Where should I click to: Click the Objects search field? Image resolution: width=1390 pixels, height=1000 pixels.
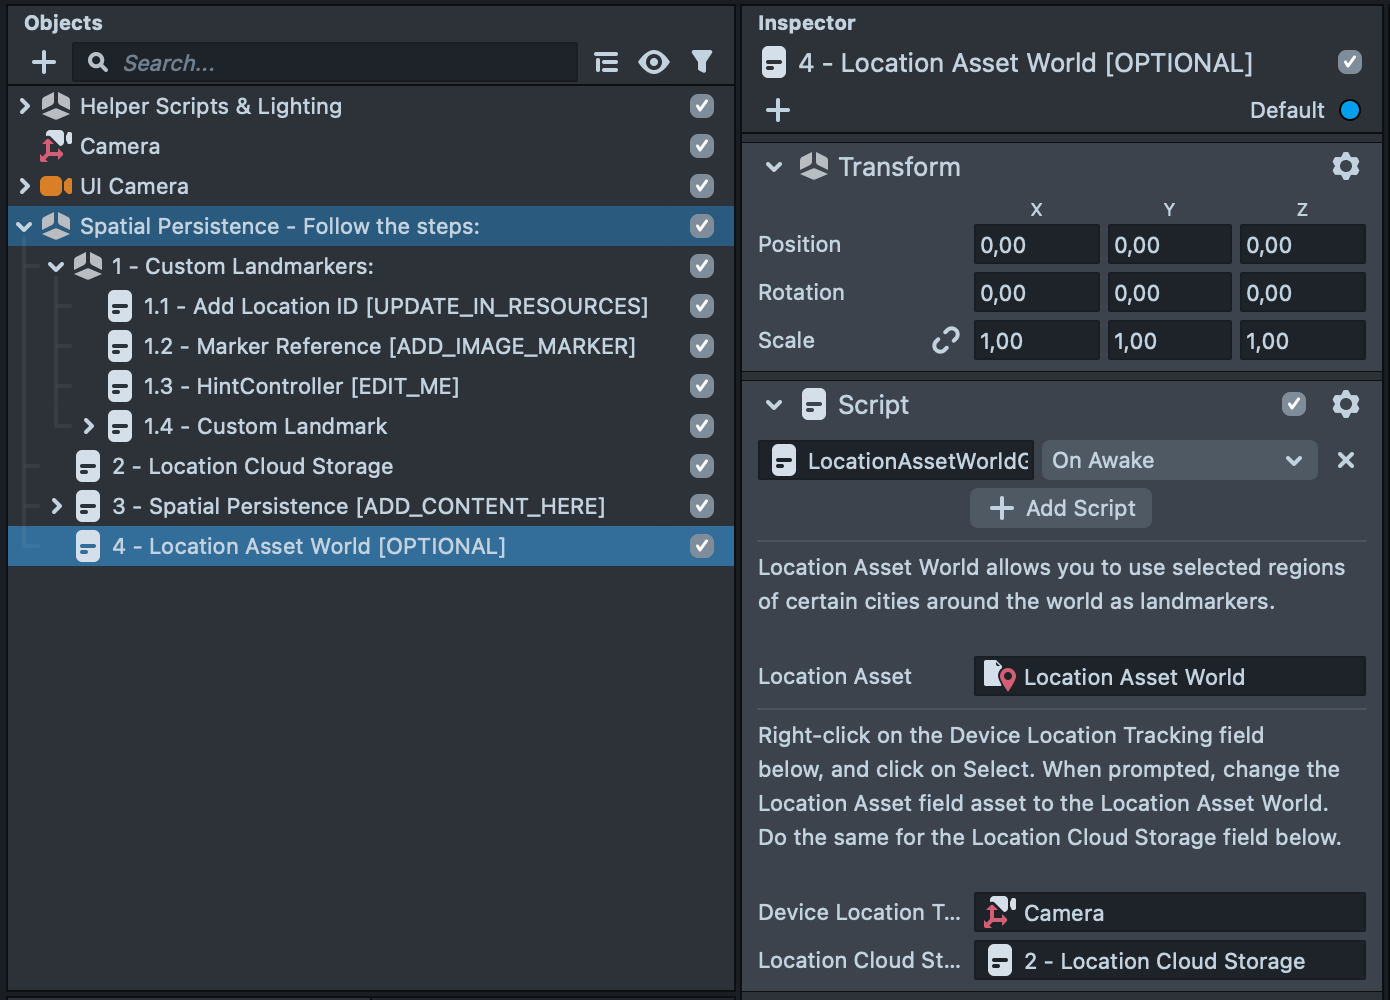(340, 63)
